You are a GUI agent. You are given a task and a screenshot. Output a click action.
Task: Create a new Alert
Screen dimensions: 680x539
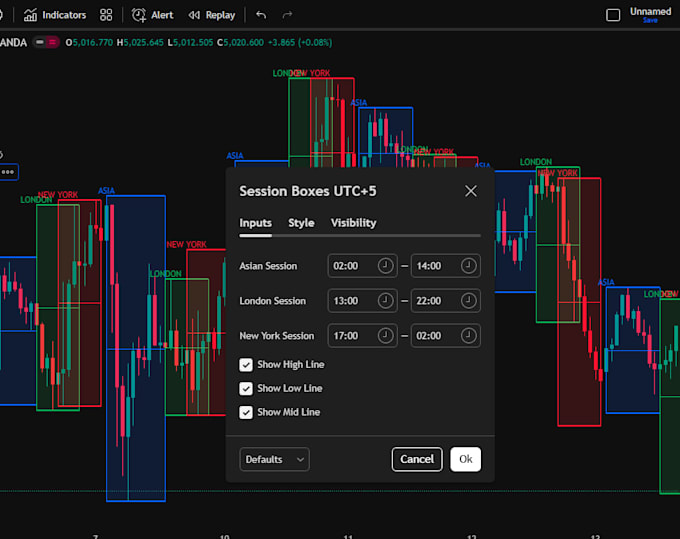tap(152, 15)
